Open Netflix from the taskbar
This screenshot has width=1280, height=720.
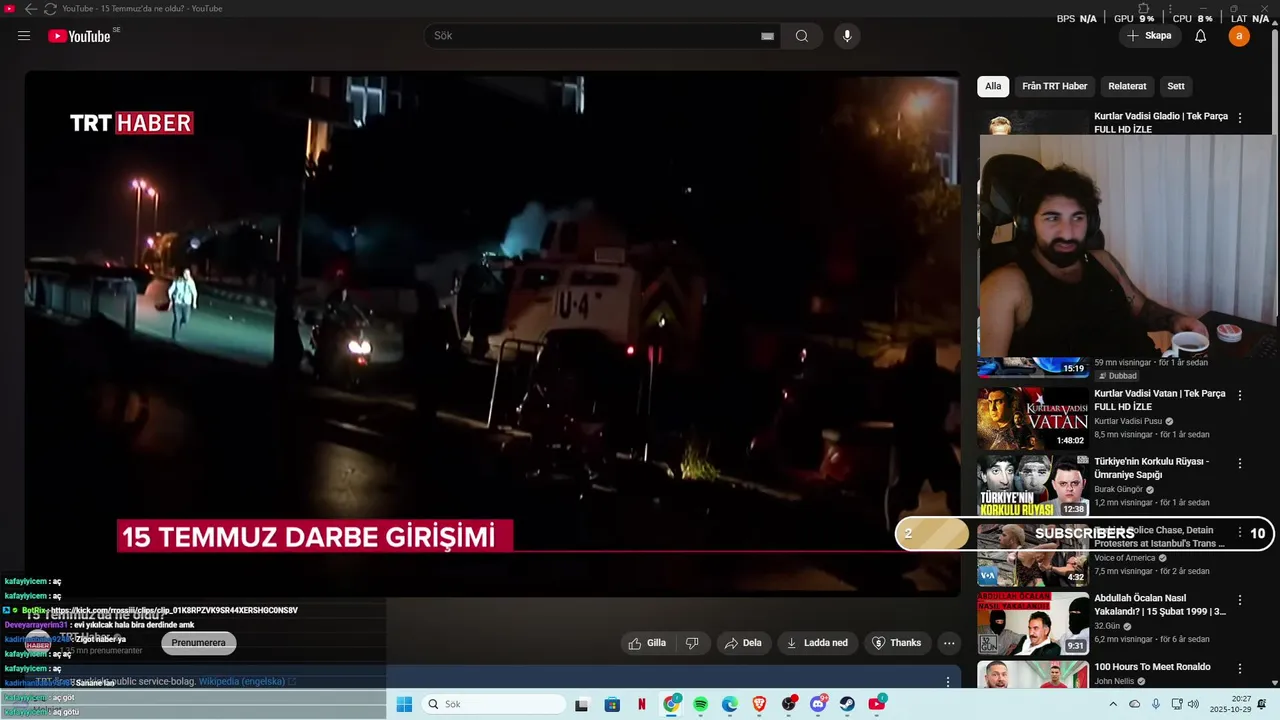tap(642, 704)
